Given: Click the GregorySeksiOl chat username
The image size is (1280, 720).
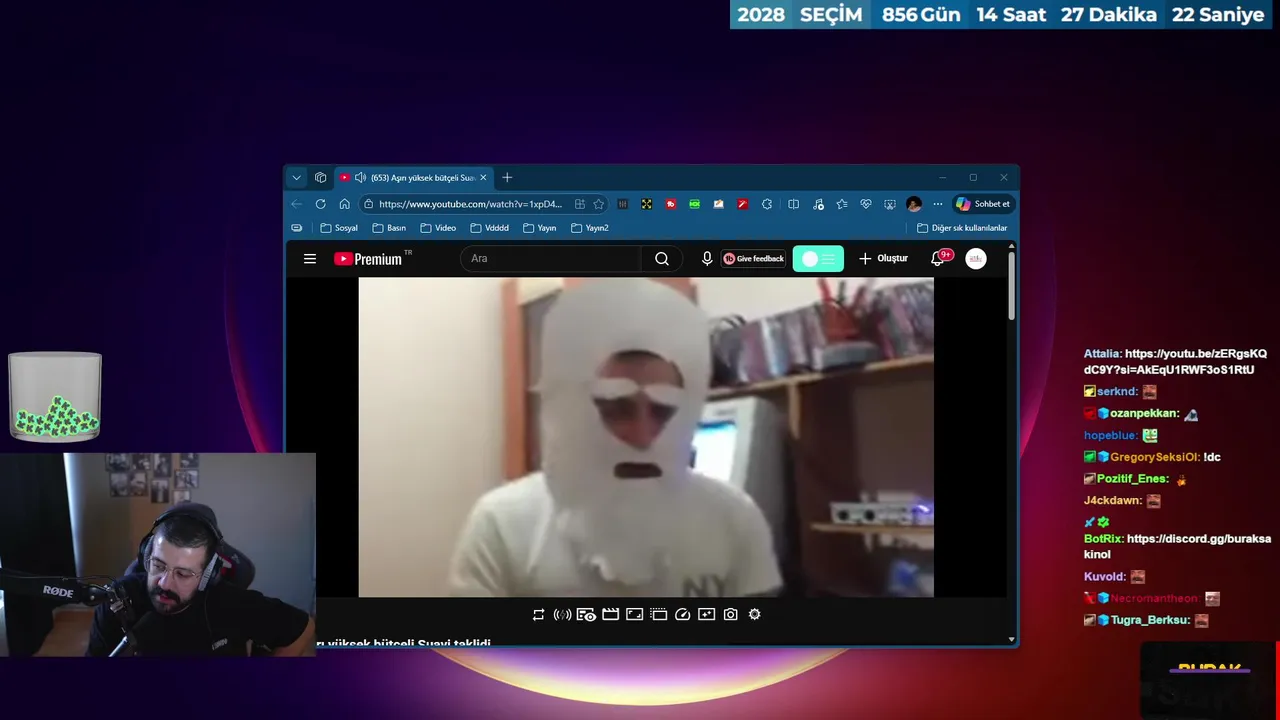Looking at the screenshot, I should [1155, 457].
